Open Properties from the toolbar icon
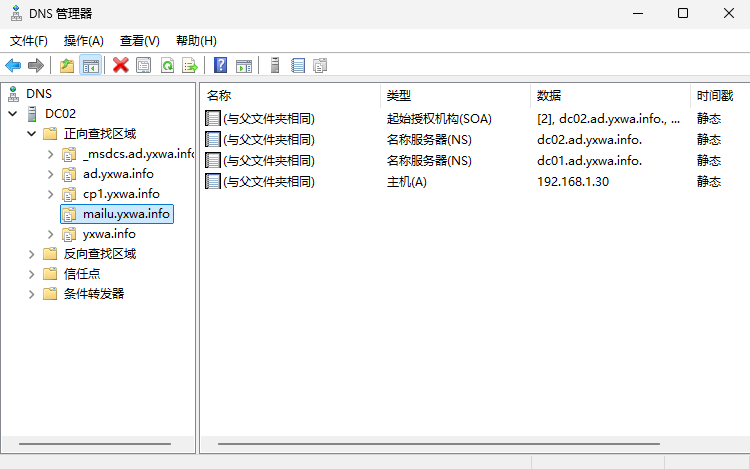The height and width of the screenshot is (469, 750). tap(144, 66)
